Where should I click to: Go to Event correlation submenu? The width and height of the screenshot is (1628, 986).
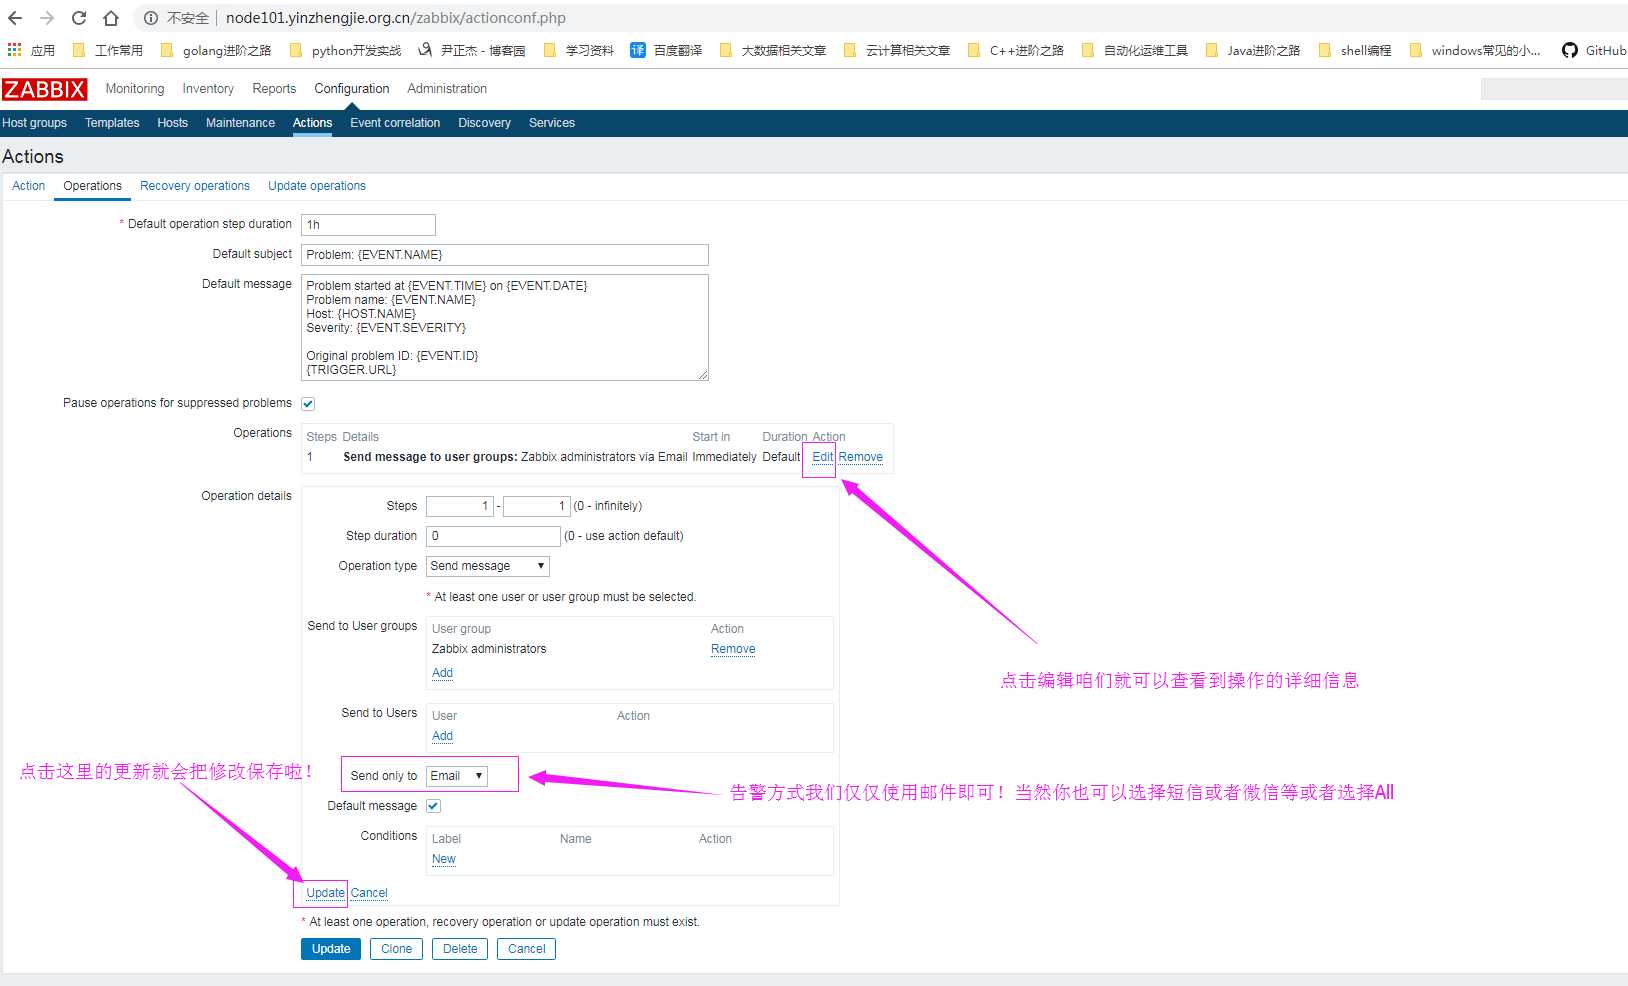point(395,123)
